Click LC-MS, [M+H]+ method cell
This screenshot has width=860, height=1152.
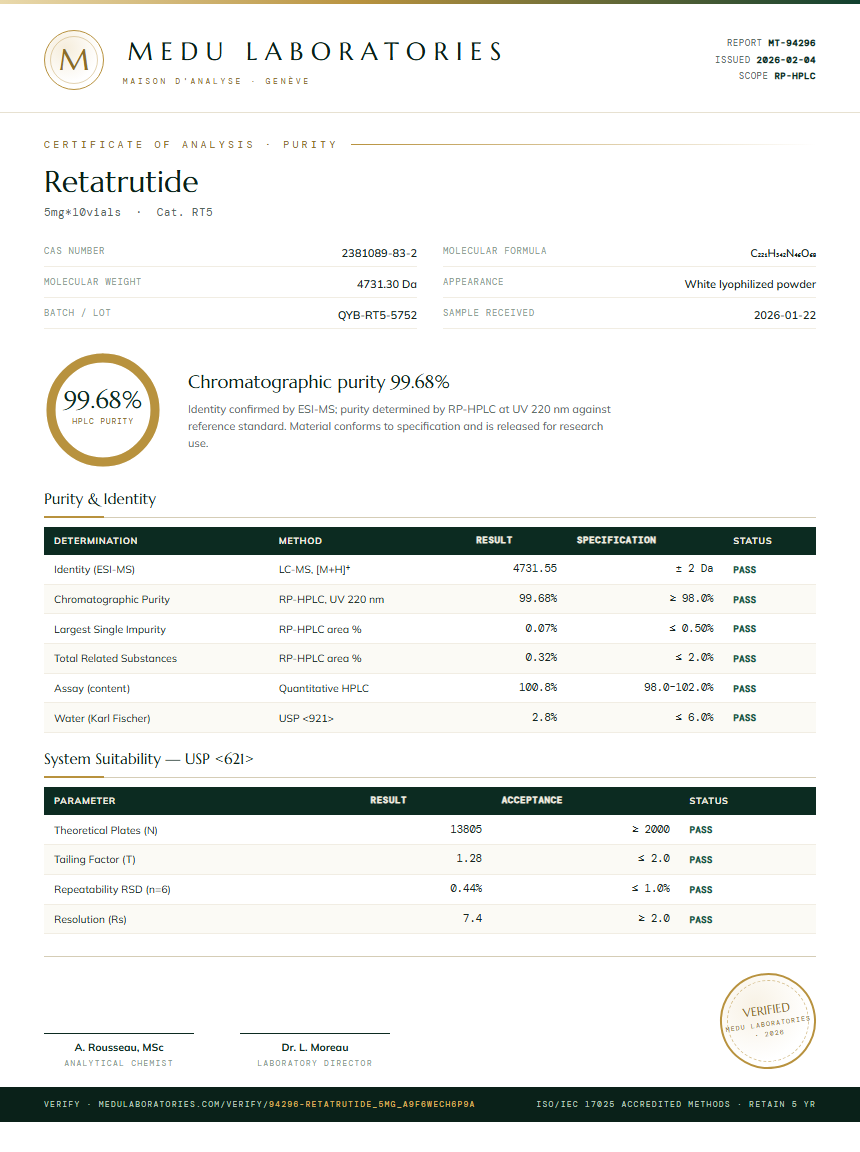314,569
